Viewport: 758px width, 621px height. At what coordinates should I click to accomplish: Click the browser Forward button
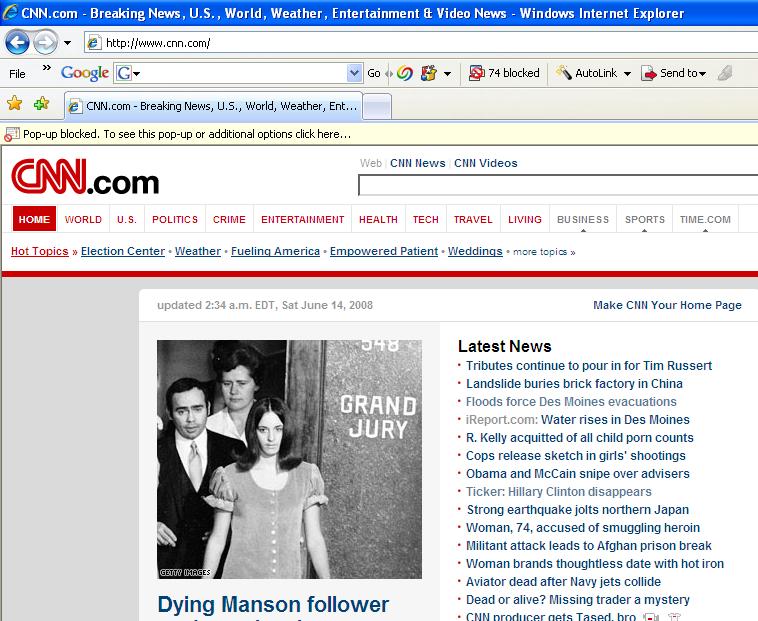tap(45, 43)
